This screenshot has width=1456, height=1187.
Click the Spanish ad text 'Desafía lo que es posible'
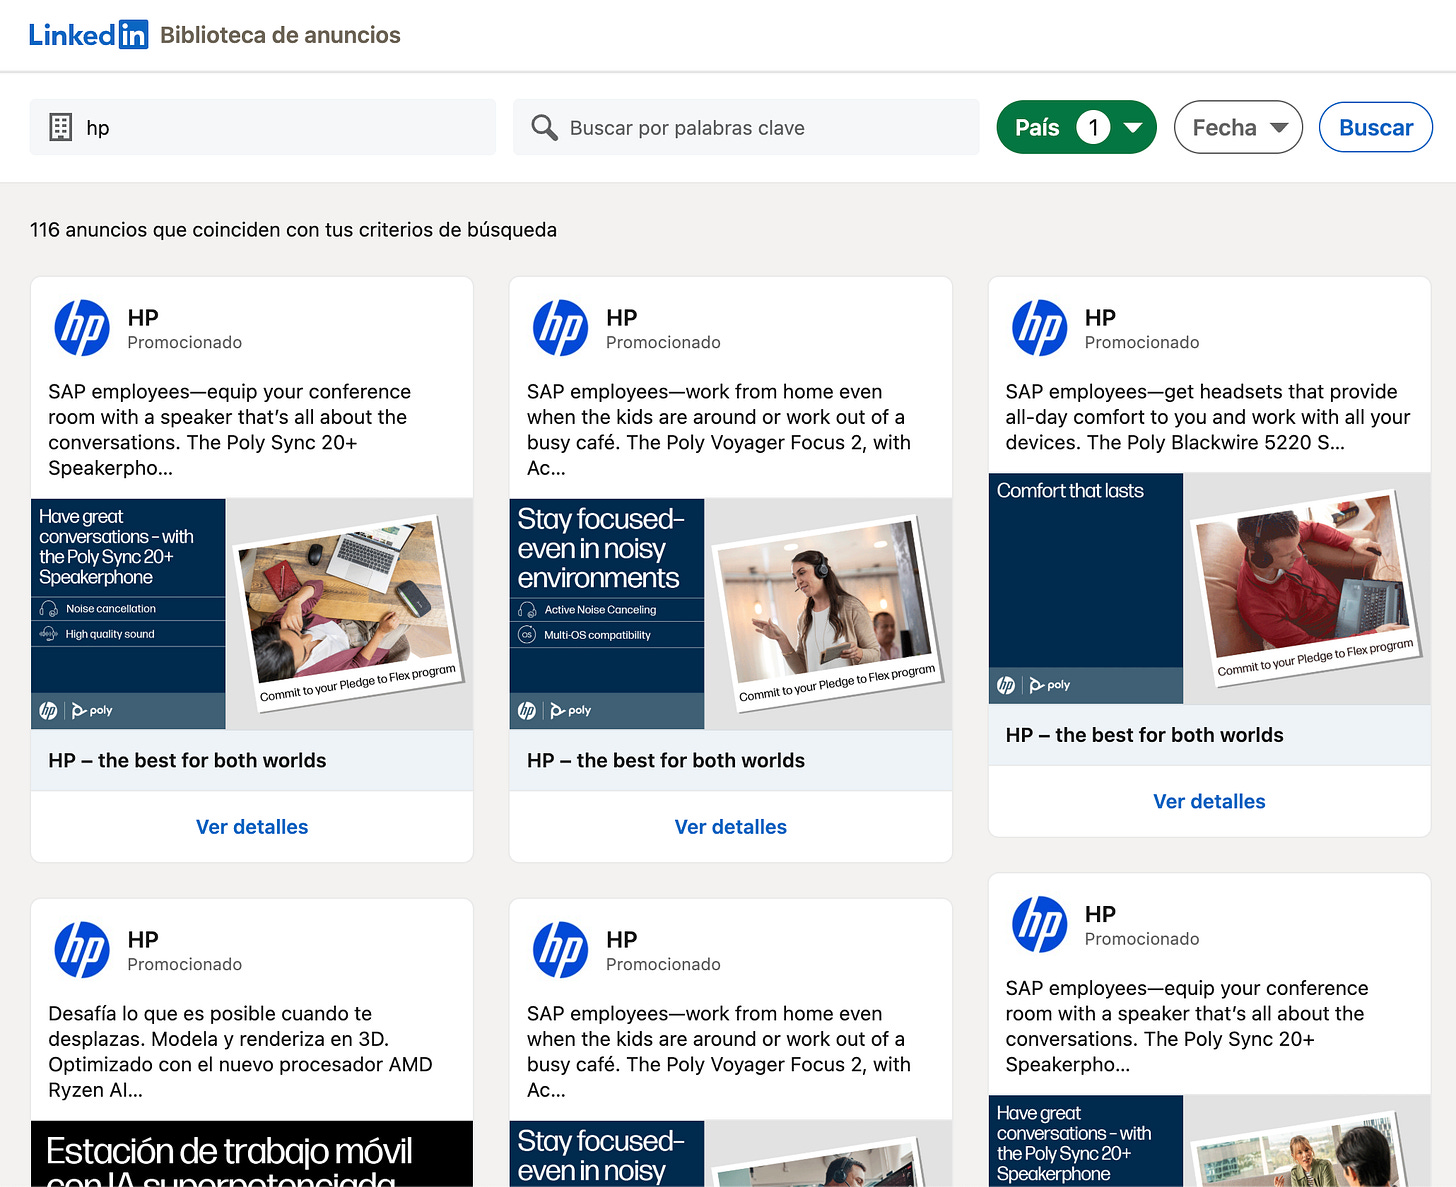point(241,1052)
